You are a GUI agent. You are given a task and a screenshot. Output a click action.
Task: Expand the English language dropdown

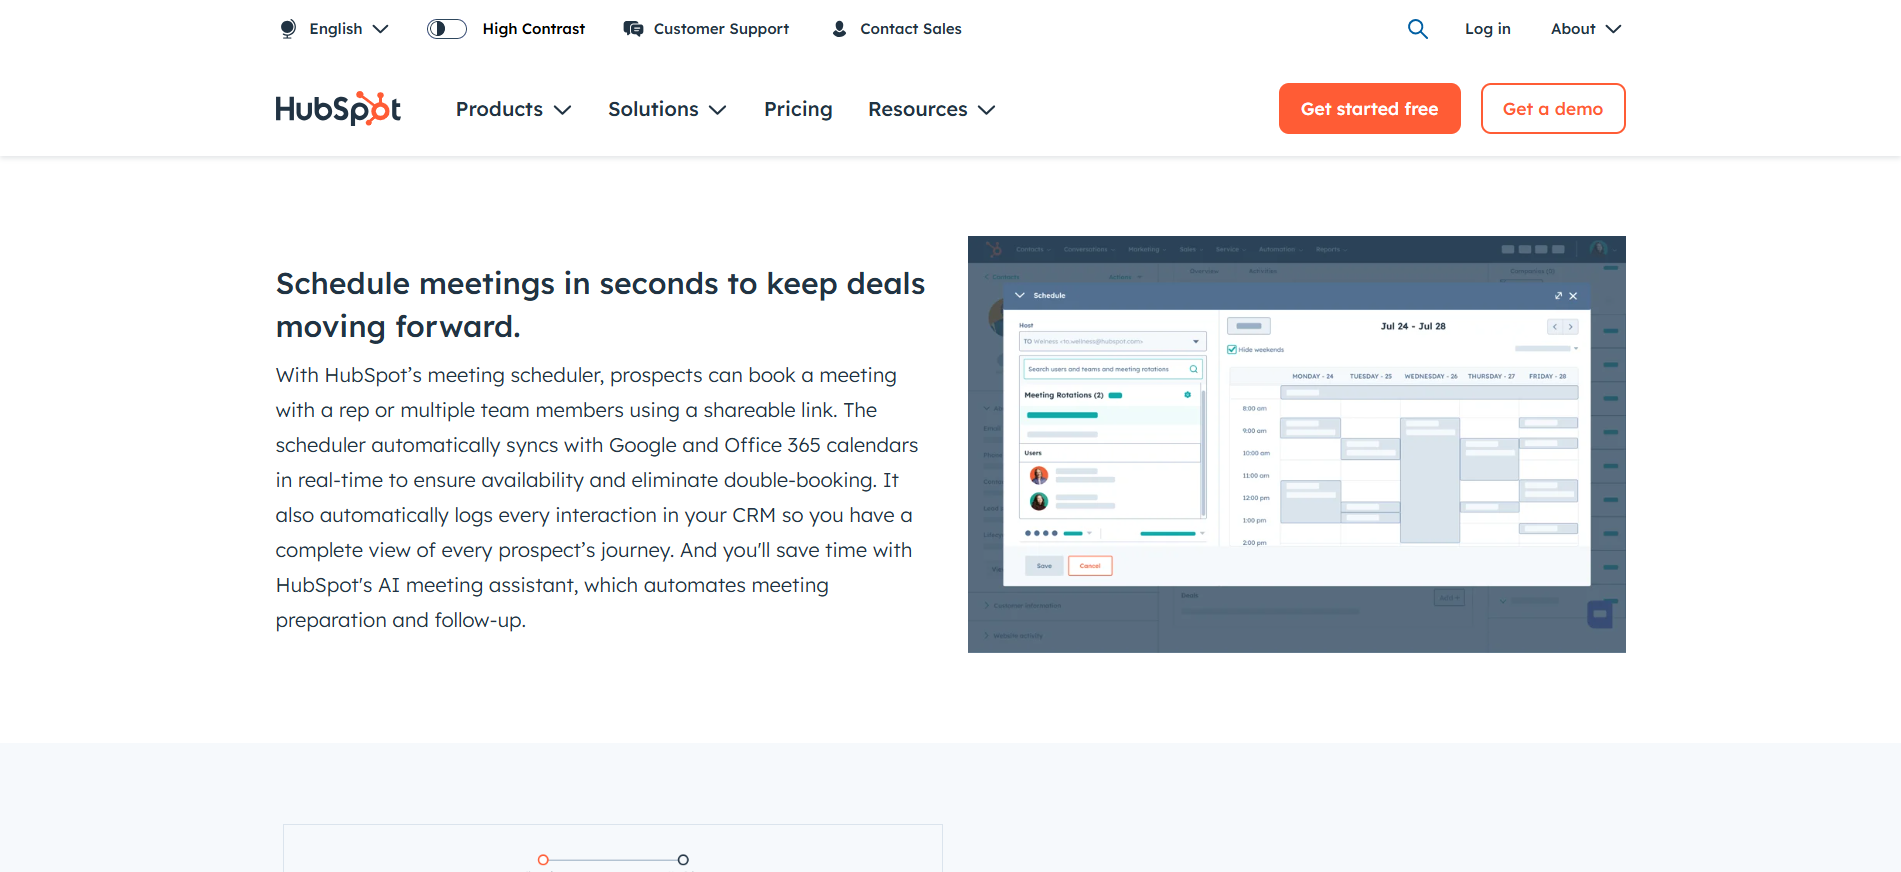[x=348, y=29]
